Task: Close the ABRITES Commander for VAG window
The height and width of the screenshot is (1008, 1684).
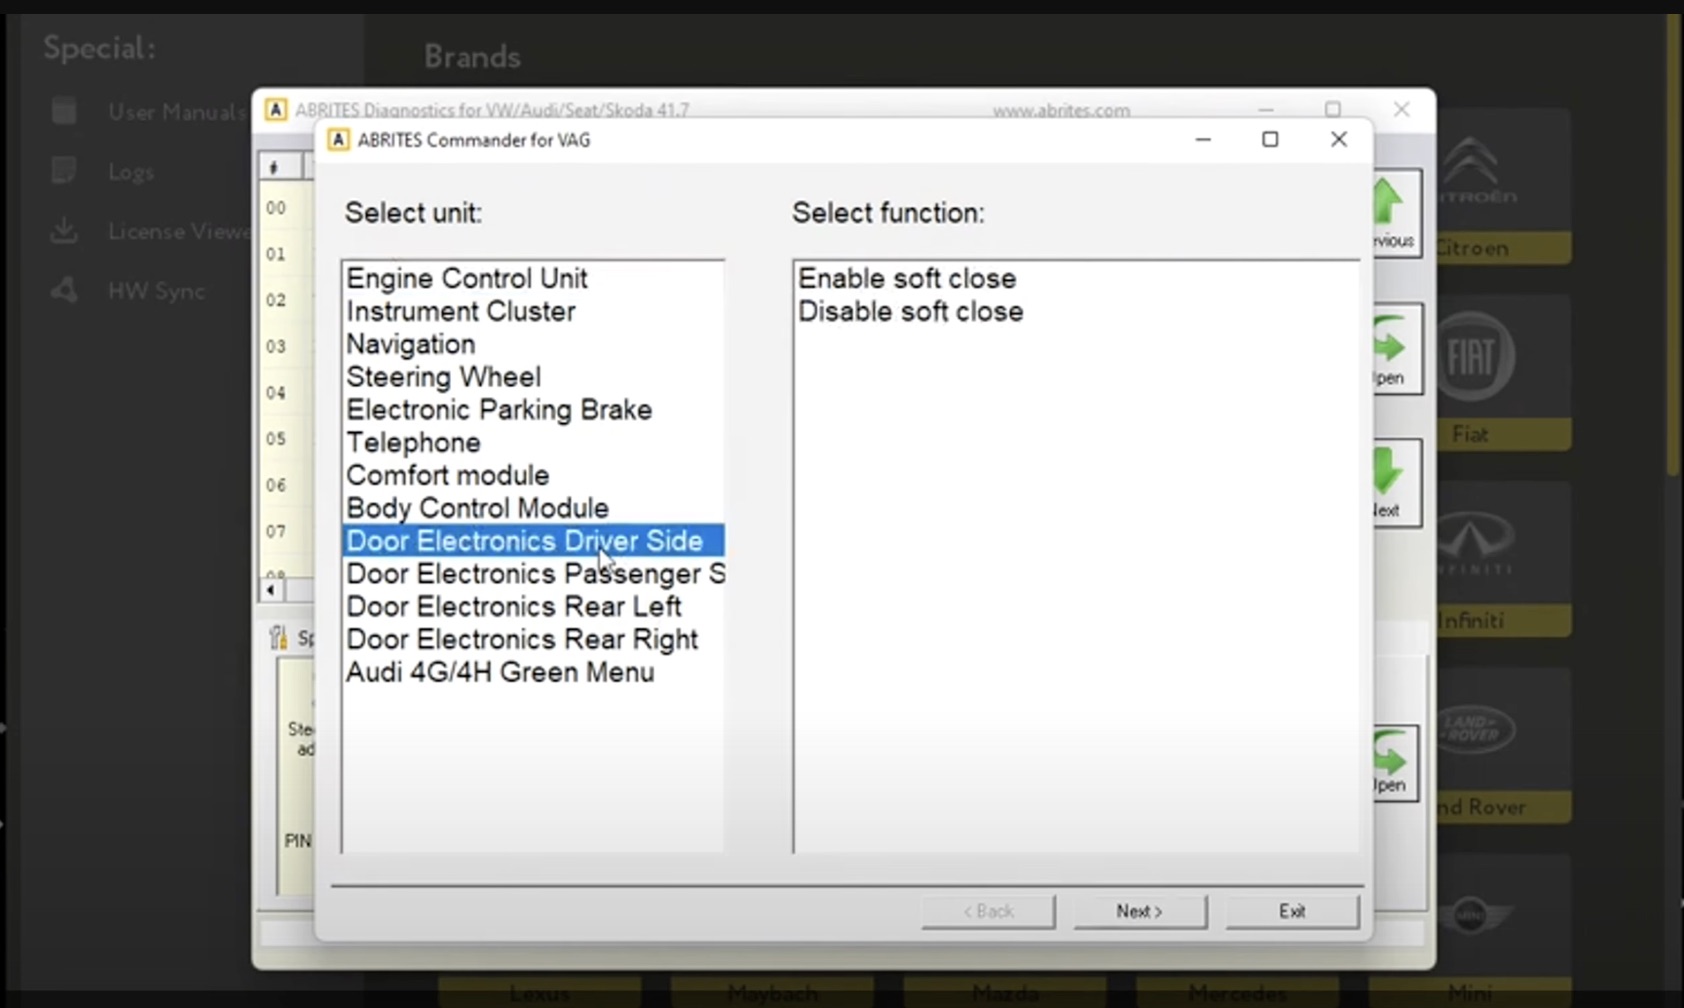Action: [1339, 140]
